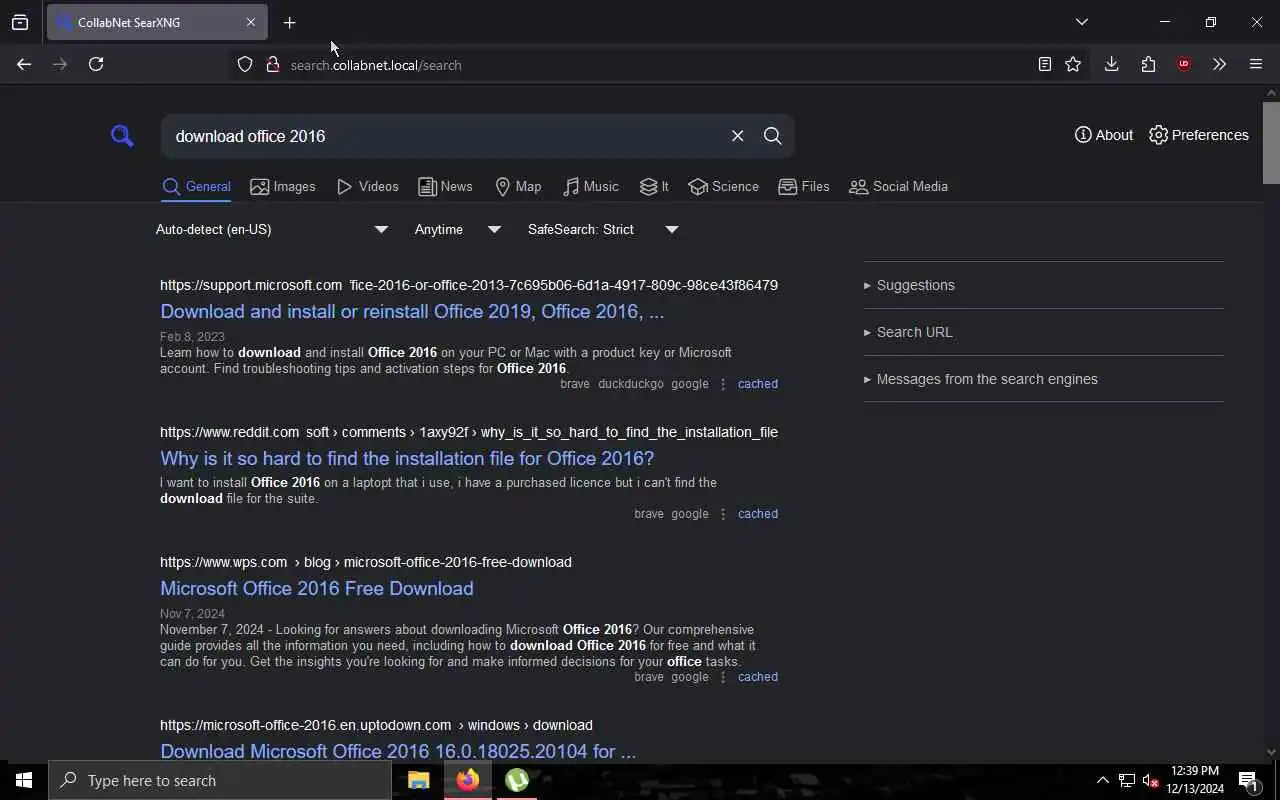The image size is (1280, 800).
Task: Open File Explorer from the taskbar
Action: 419,780
